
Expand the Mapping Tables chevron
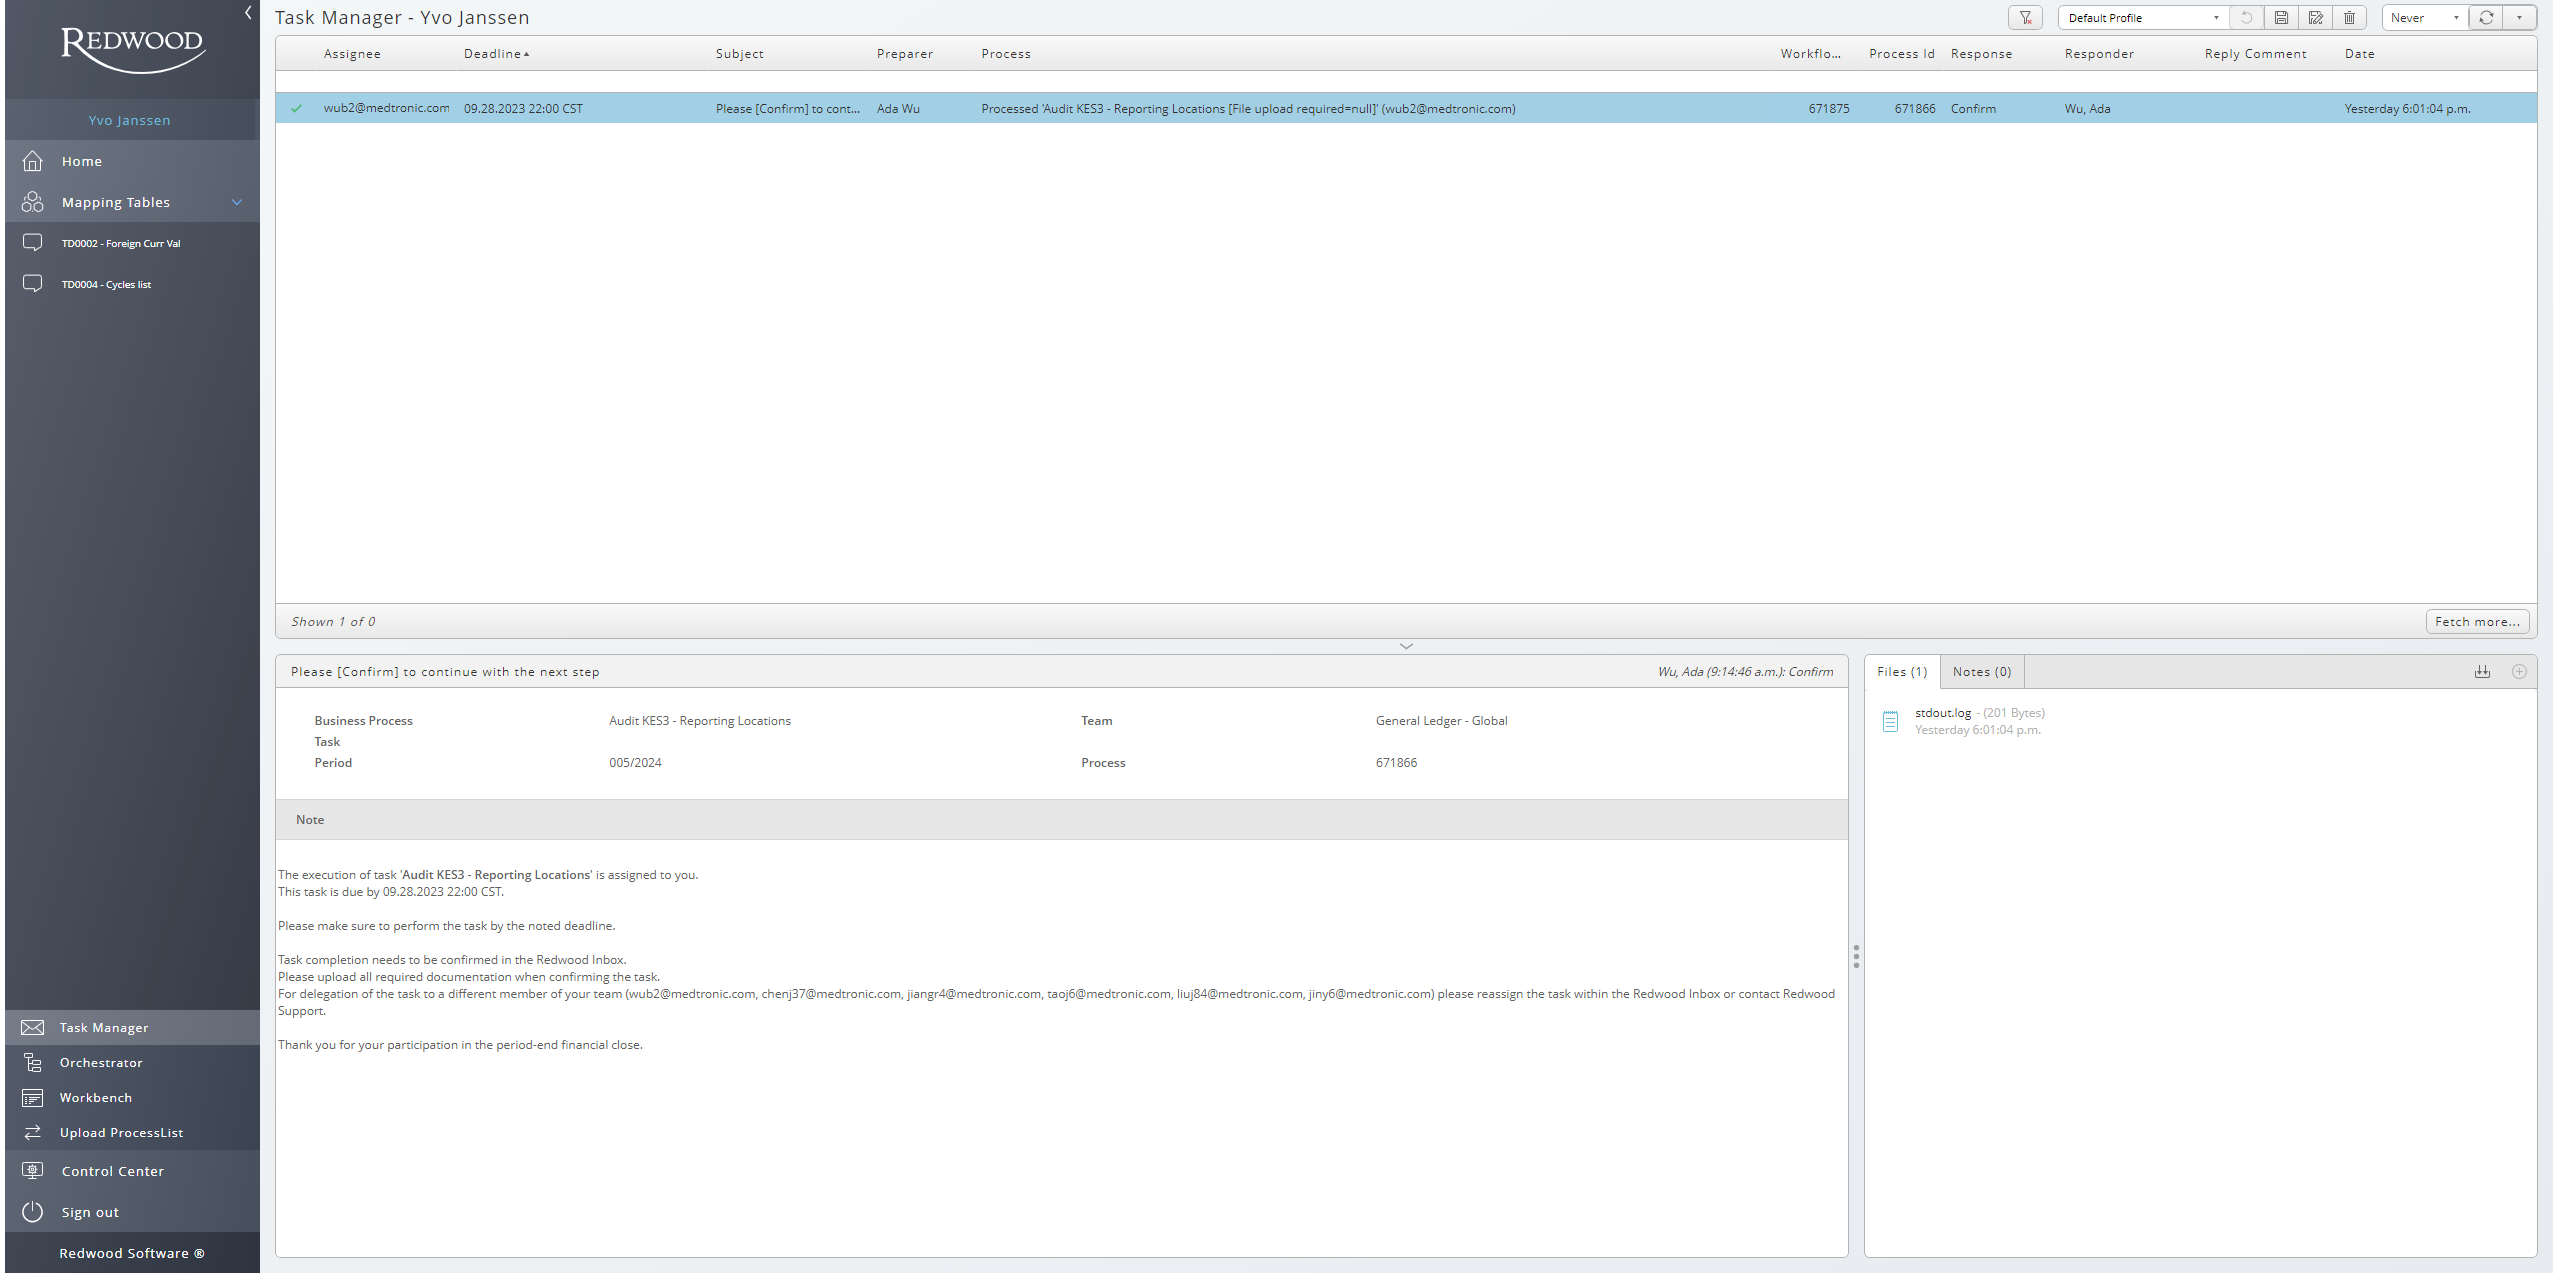[x=237, y=202]
